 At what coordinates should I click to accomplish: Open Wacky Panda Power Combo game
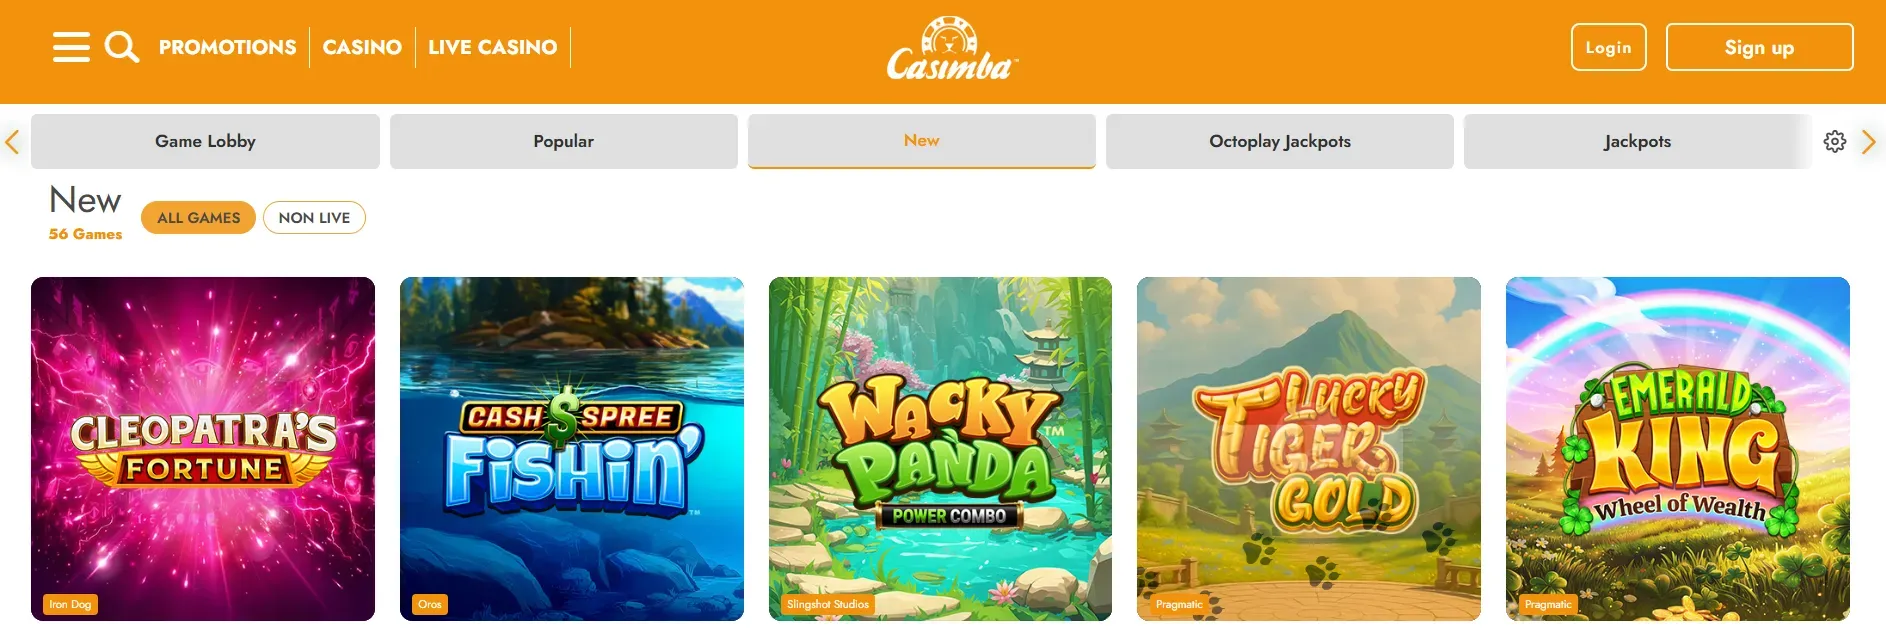click(x=940, y=449)
